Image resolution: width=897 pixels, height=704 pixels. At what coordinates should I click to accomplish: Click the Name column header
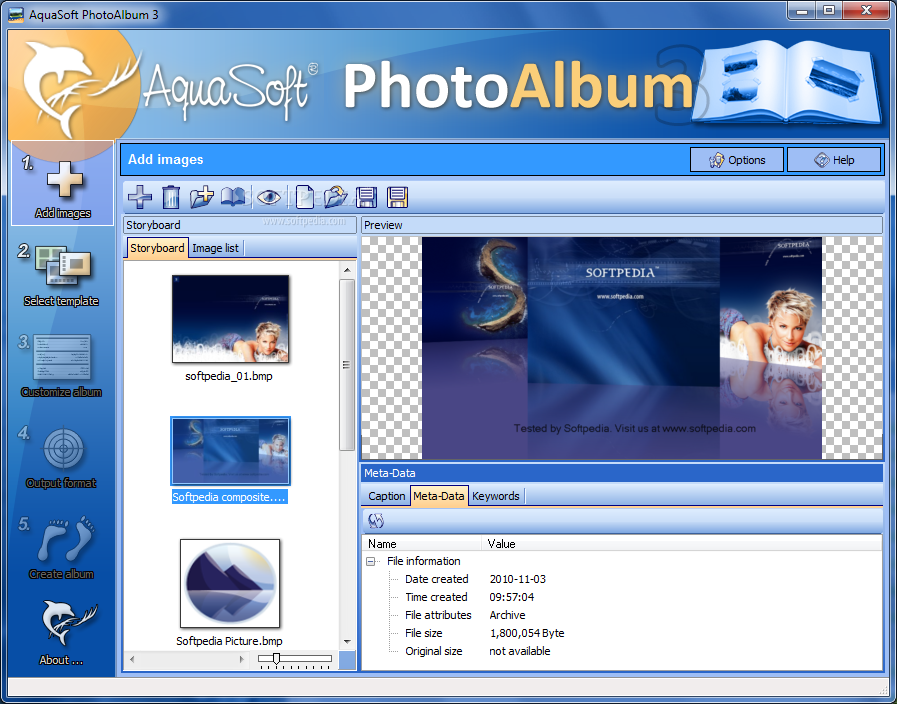(422, 544)
